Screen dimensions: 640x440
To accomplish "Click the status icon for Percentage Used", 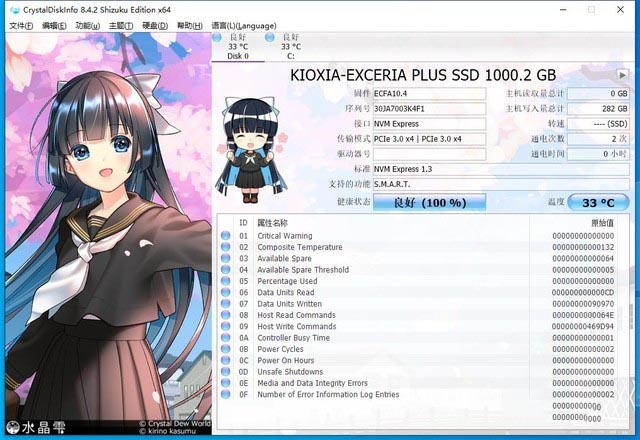I will (x=225, y=281).
